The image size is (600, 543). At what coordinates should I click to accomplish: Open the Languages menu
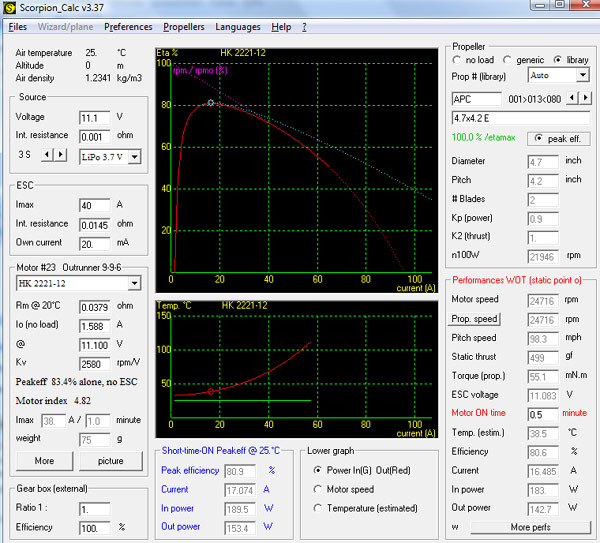pos(238,27)
